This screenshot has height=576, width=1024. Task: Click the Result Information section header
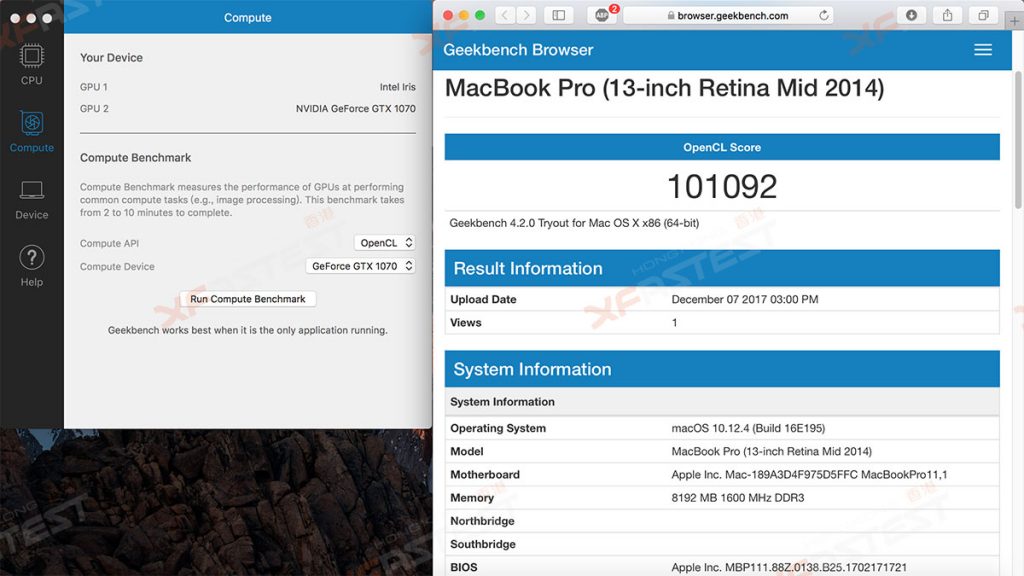(x=722, y=268)
